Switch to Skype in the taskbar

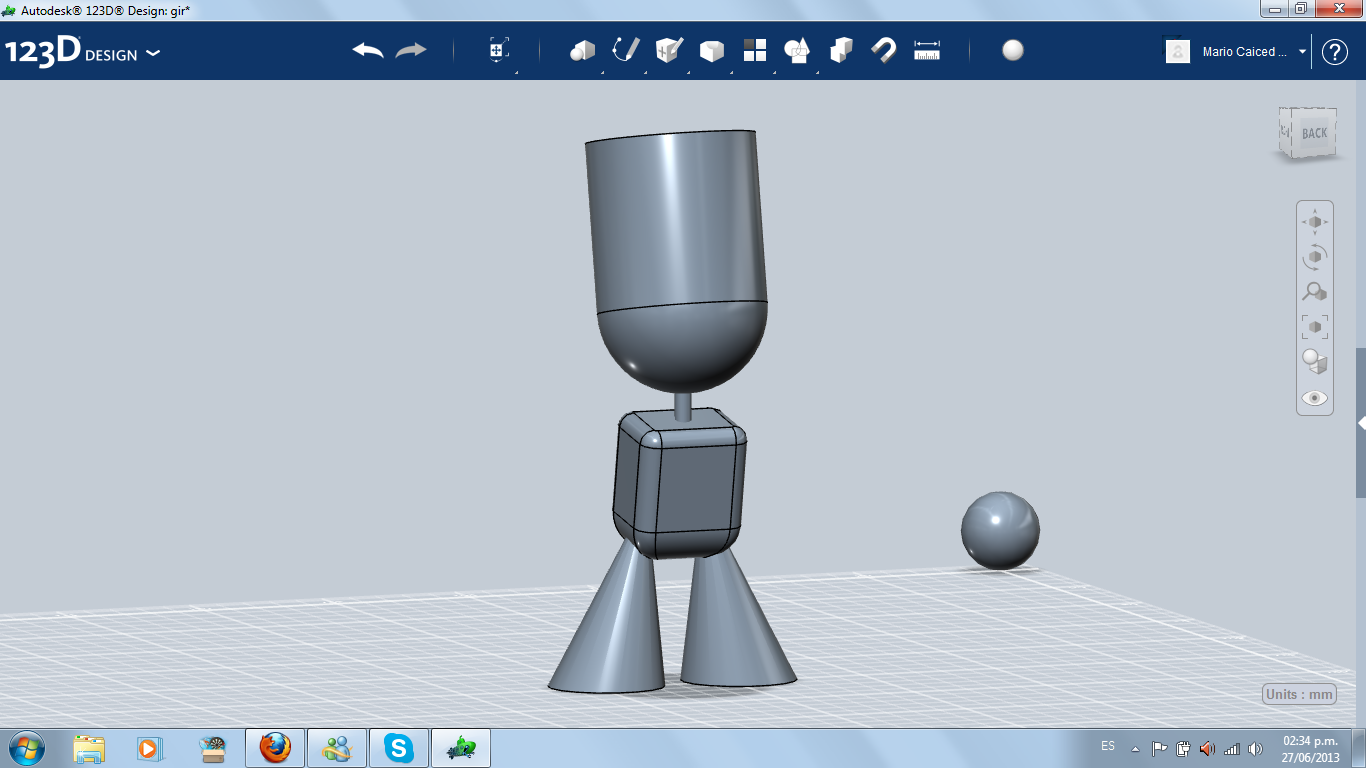pos(399,748)
